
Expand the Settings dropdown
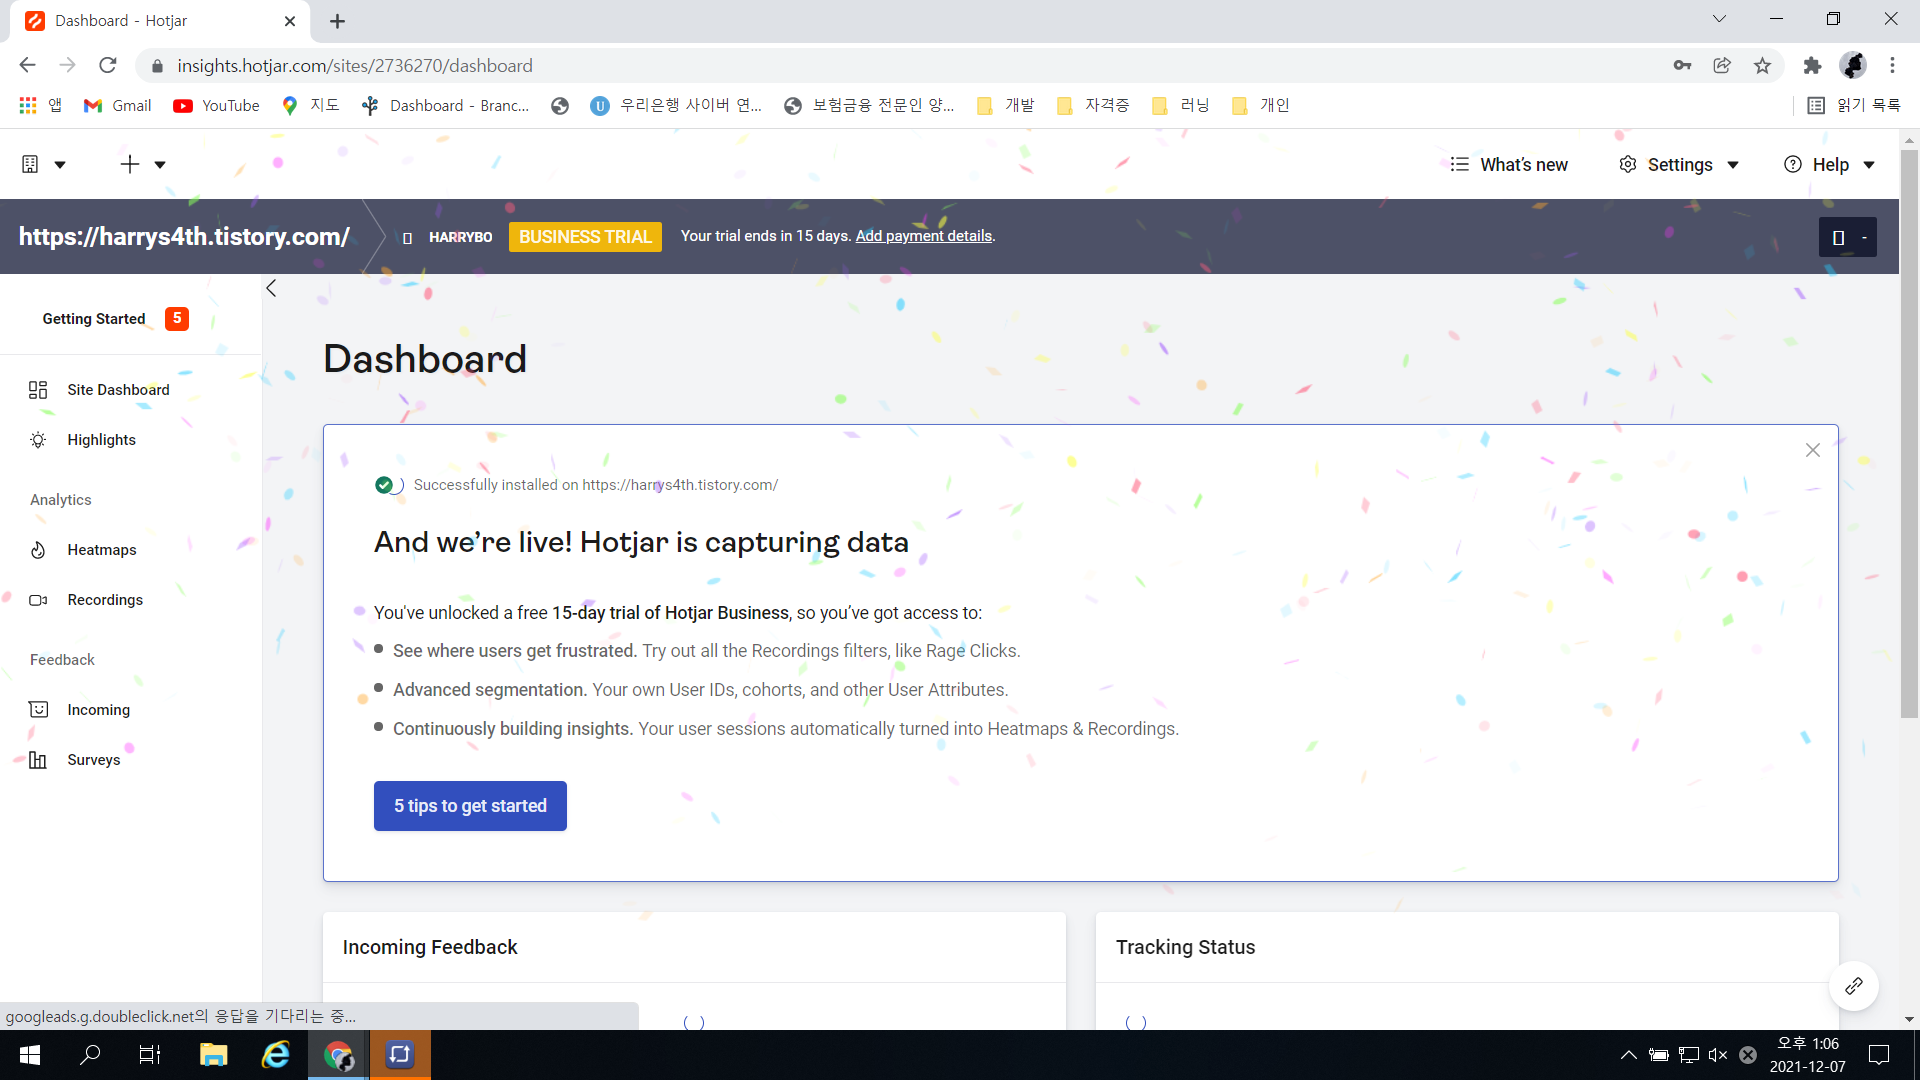pos(1679,165)
